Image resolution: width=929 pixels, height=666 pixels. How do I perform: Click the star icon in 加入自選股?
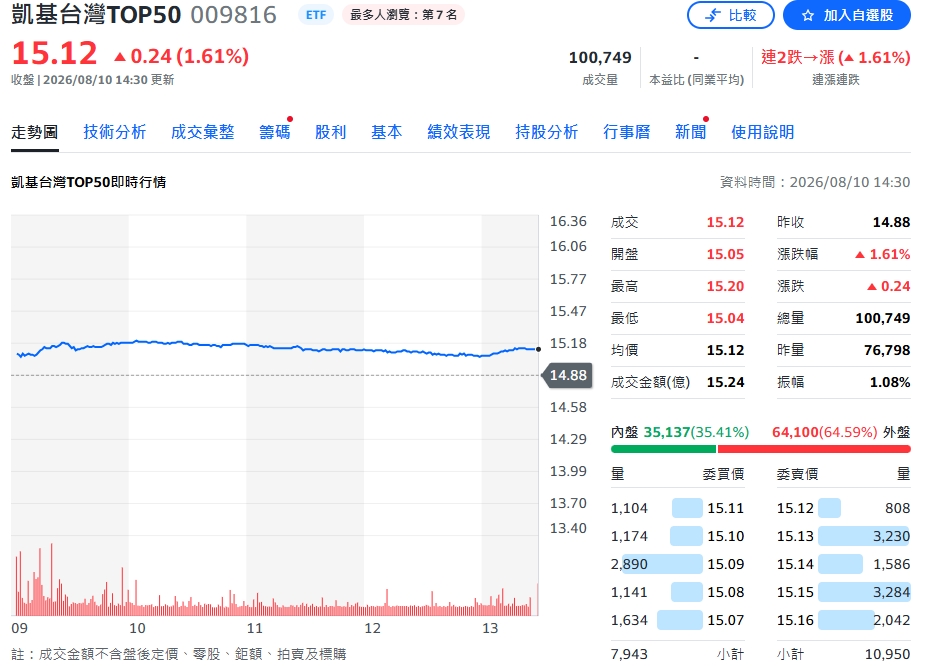tap(808, 15)
